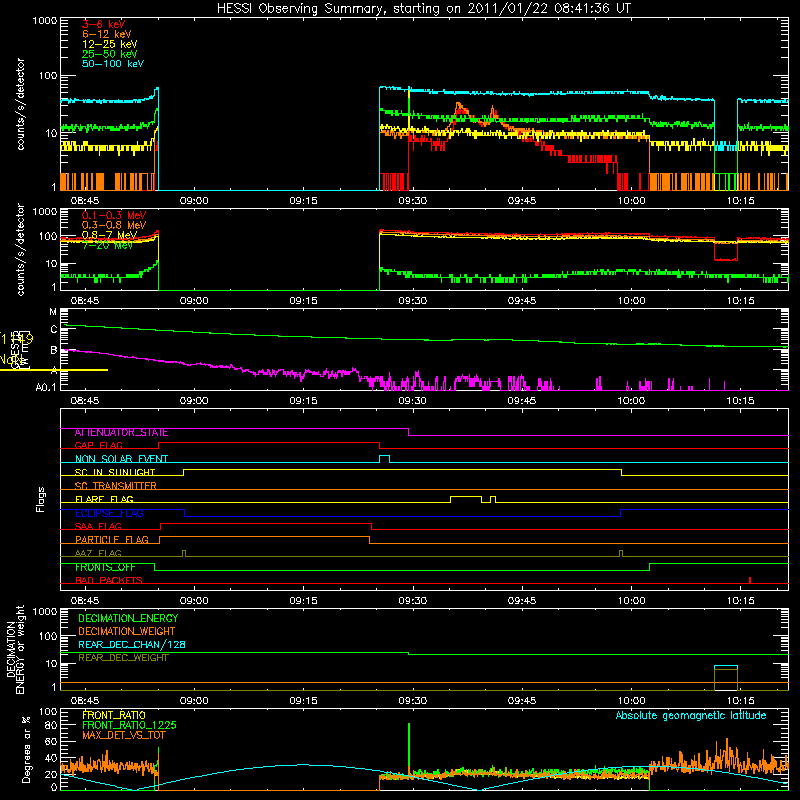Click the "10:00" tick under the MeV panel
The image size is (800, 800).
631,301
